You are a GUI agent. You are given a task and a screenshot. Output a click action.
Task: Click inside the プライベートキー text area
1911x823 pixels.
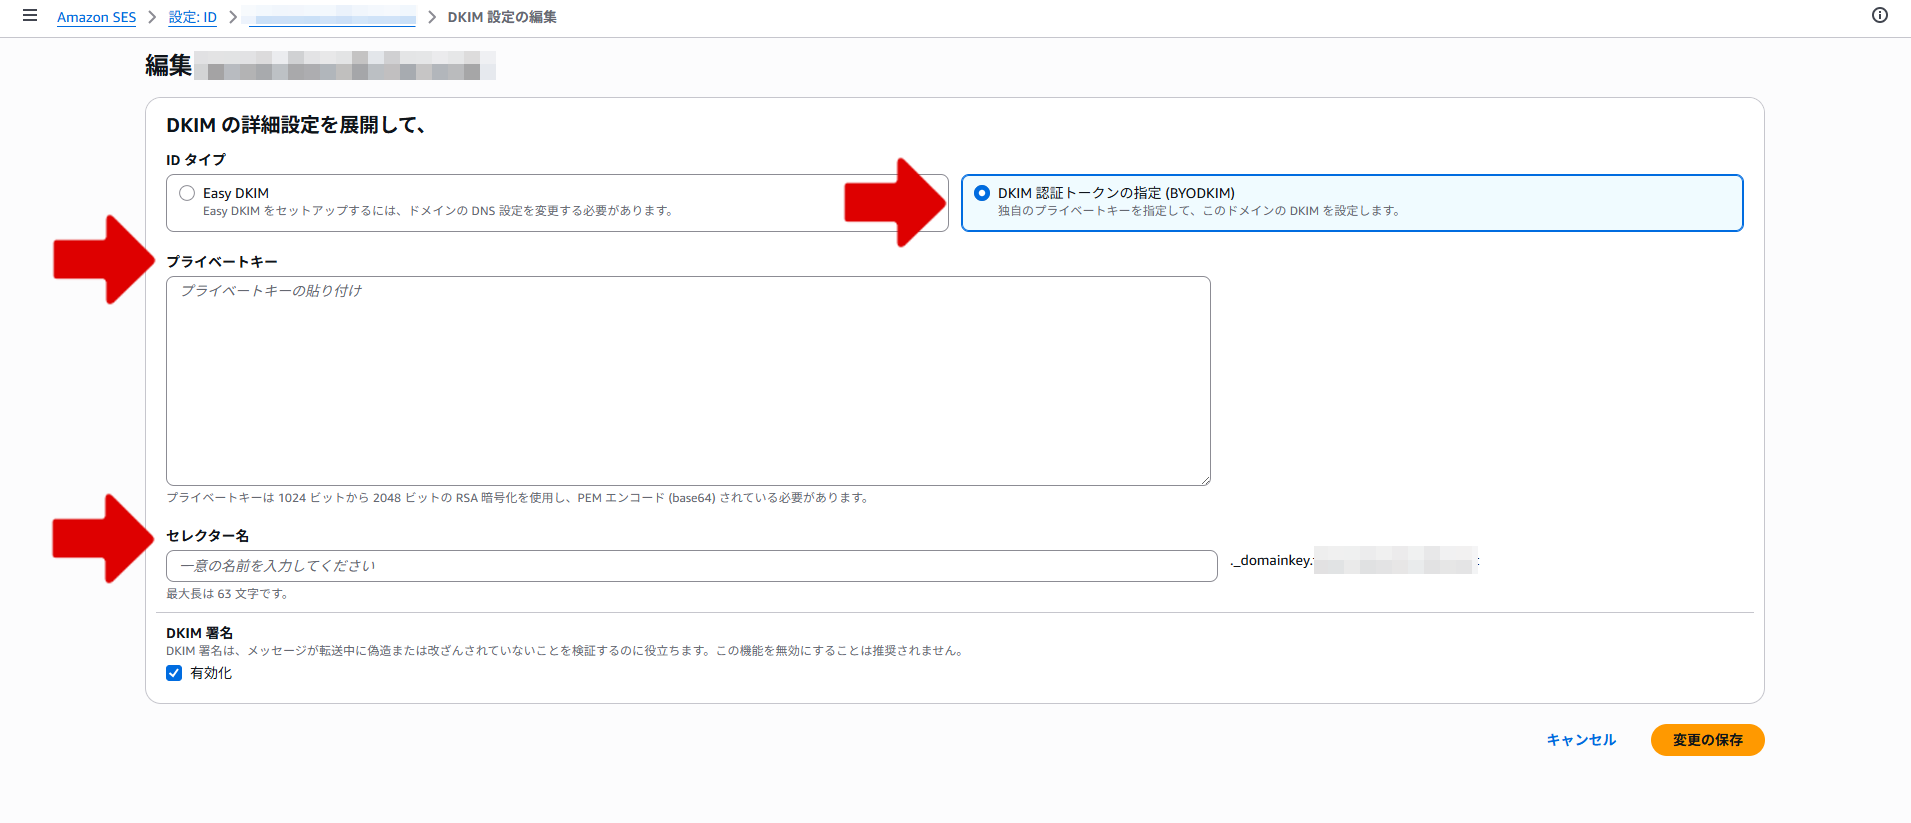(x=688, y=380)
